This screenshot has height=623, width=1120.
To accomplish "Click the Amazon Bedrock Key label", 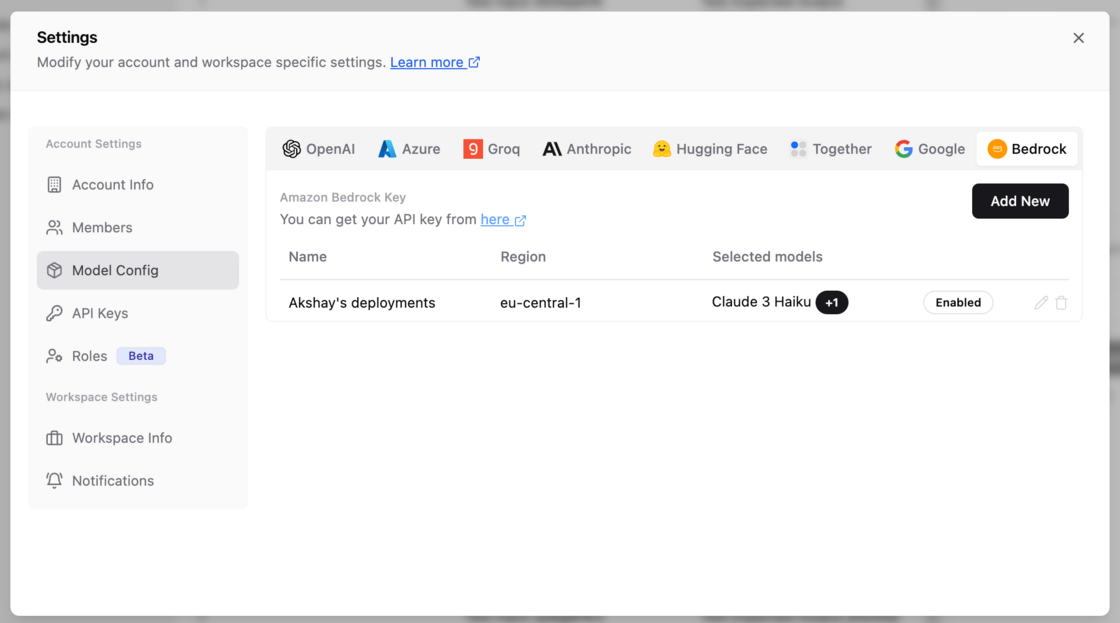I will click(x=343, y=197).
